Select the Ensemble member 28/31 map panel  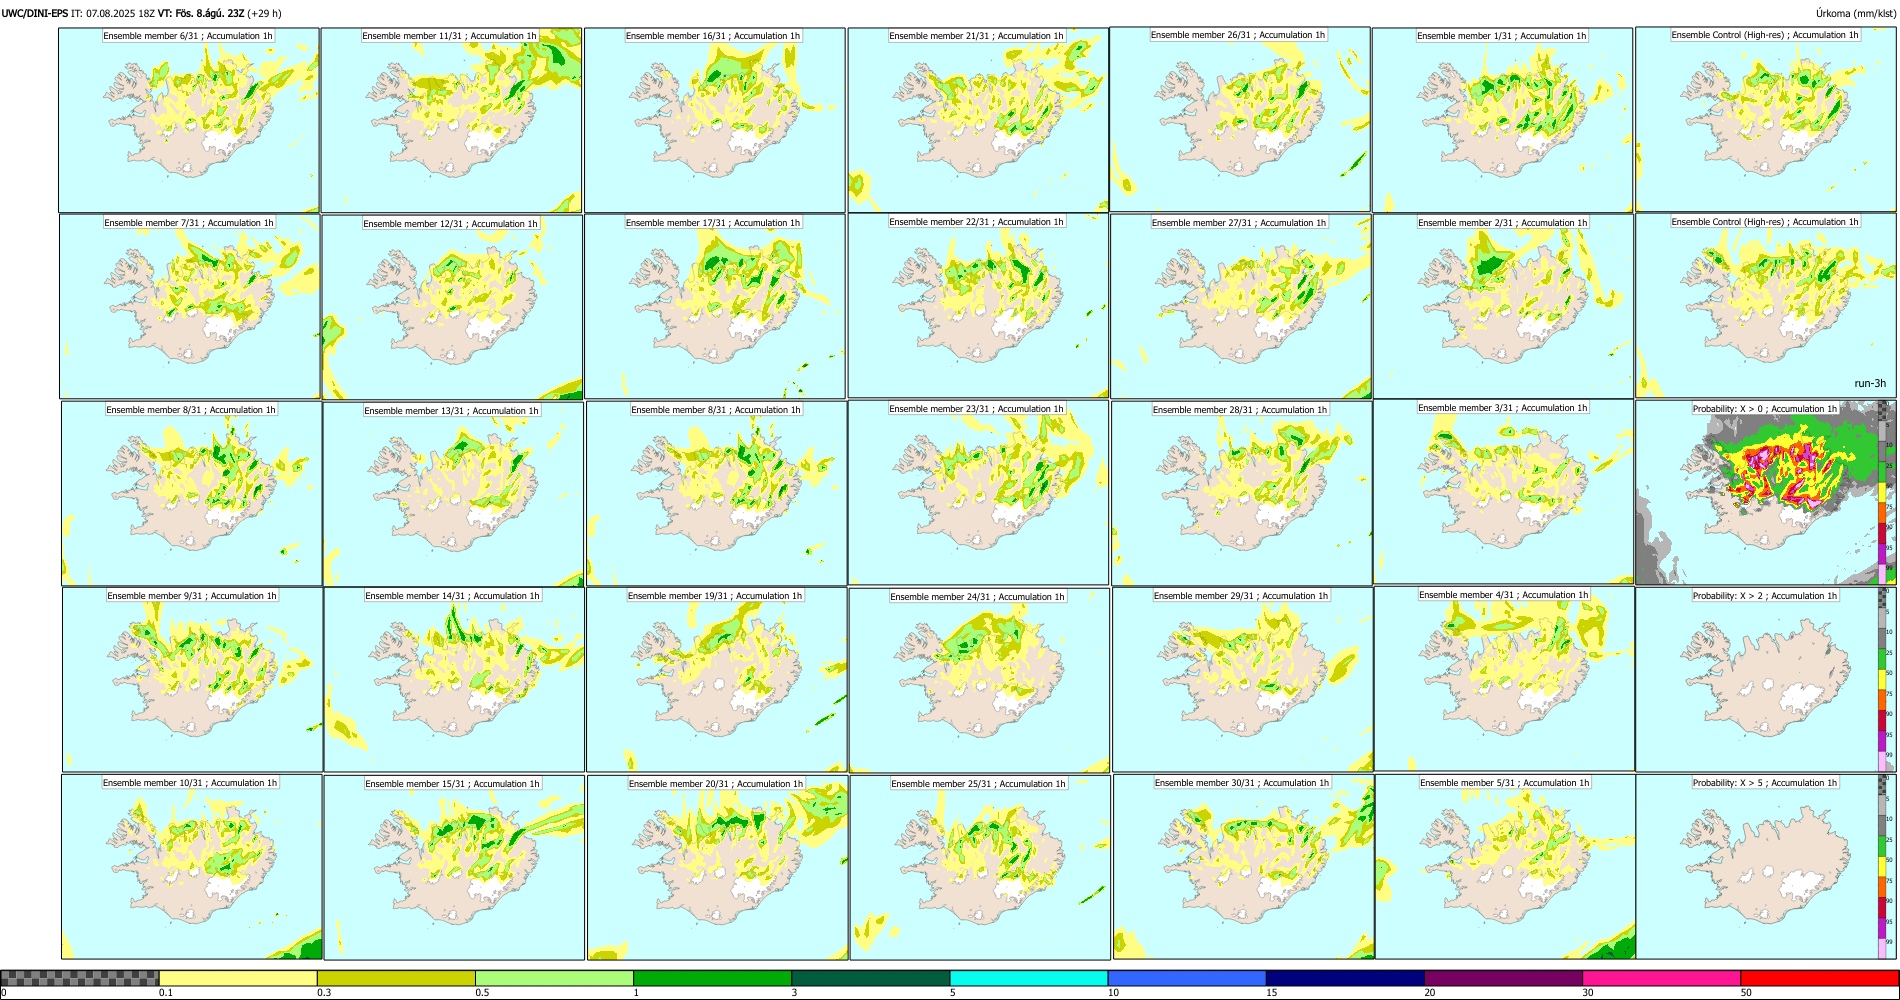coord(1241,493)
